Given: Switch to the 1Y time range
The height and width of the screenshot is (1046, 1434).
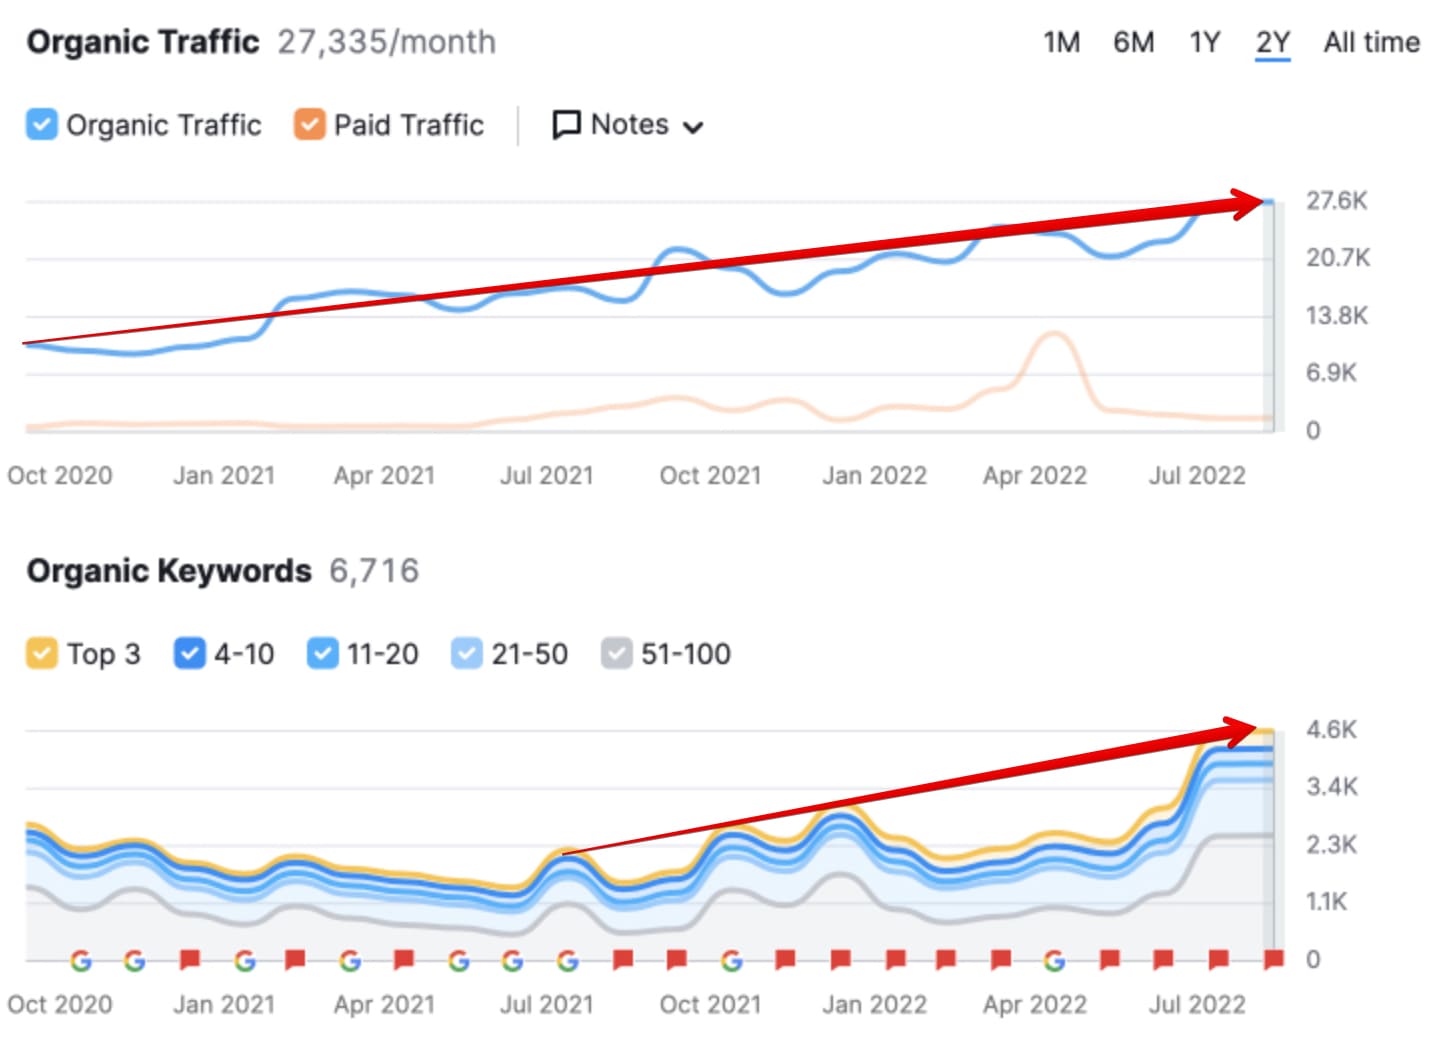Looking at the screenshot, I should pyautogui.click(x=1204, y=42).
